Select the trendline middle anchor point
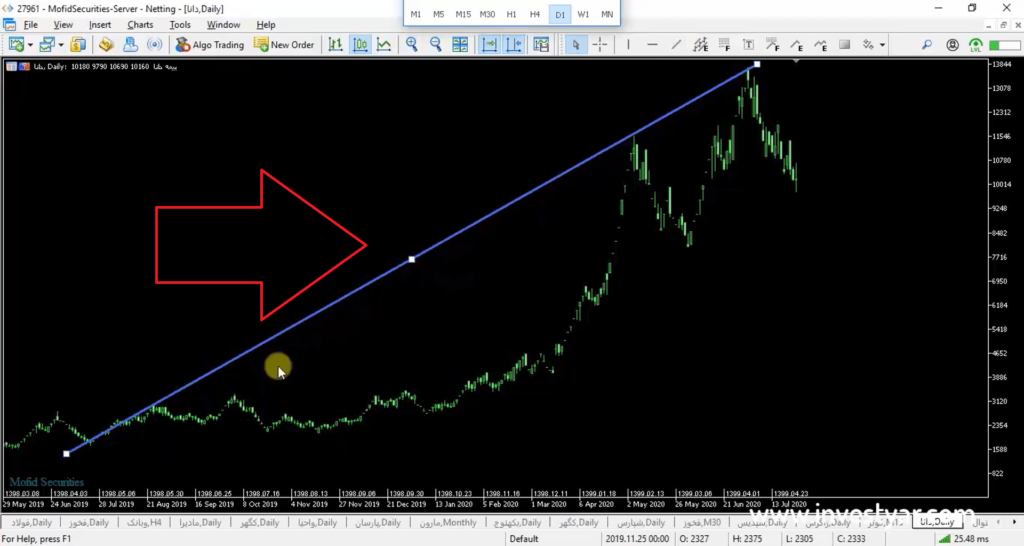Screen dimensions: 1024x546 coord(411,259)
